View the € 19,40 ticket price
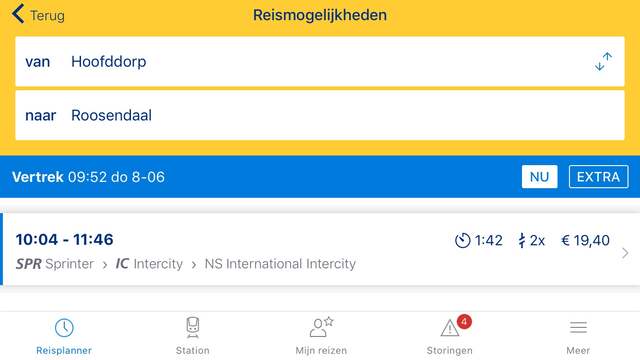Viewport: 640px width, 360px height. (585, 240)
